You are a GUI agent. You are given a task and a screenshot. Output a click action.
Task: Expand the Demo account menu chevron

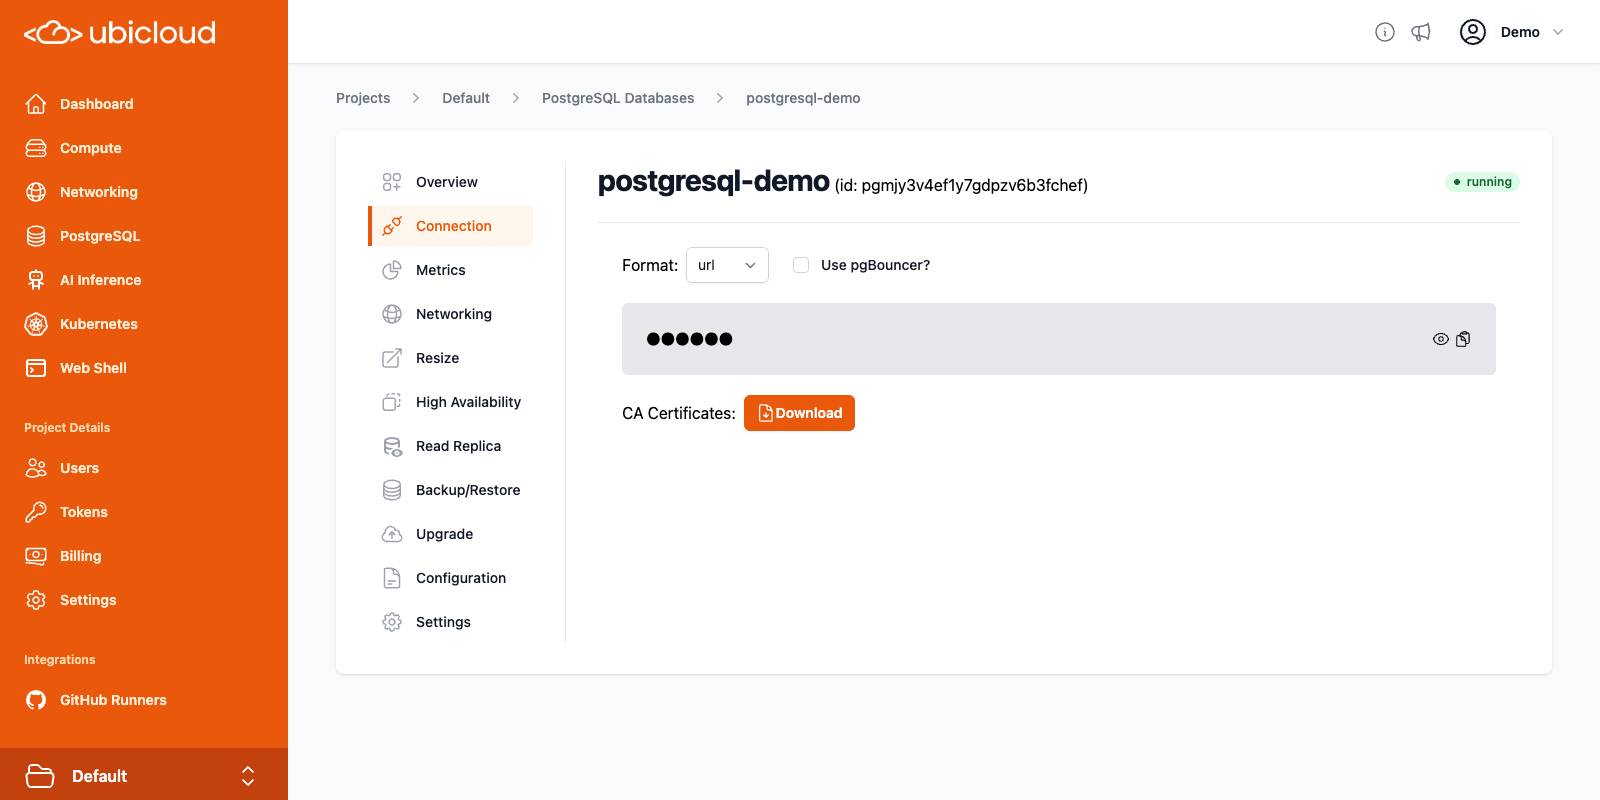[x=1558, y=32]
